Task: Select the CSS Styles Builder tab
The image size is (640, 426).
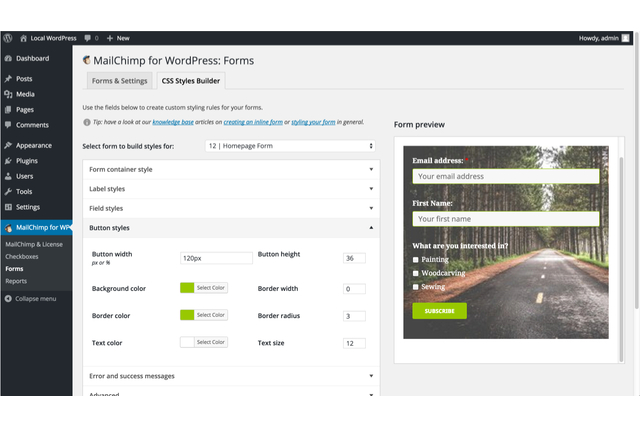Action: click(x=191, y=81)
